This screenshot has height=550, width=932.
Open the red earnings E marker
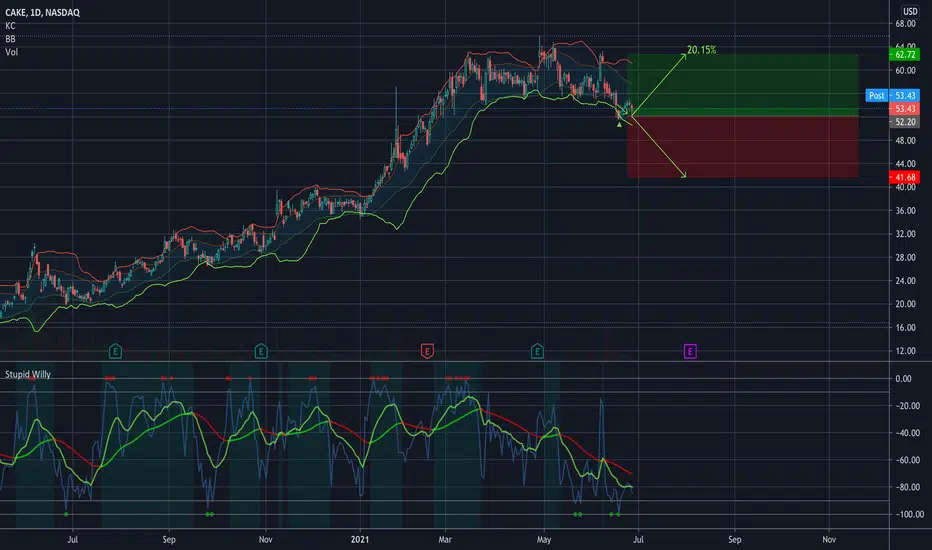pos(427,351)
